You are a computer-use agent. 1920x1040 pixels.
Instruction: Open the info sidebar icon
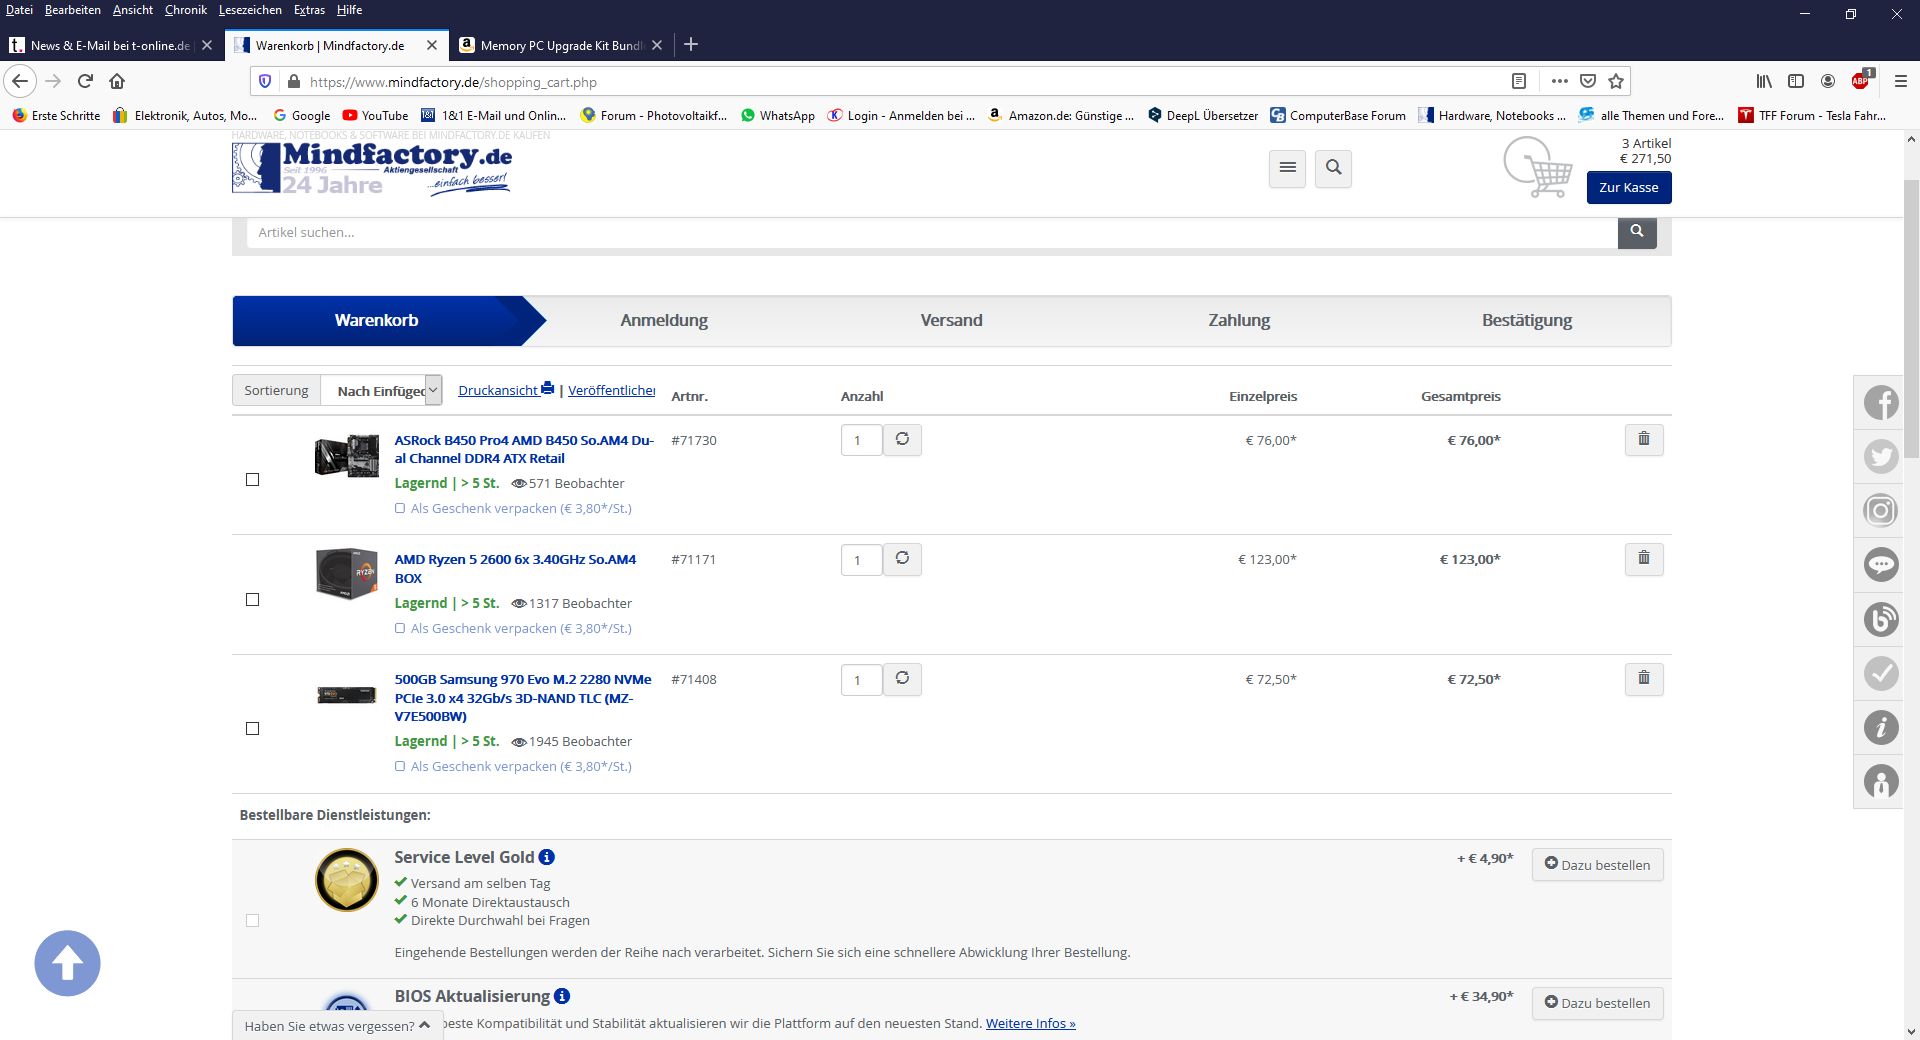1881,727
